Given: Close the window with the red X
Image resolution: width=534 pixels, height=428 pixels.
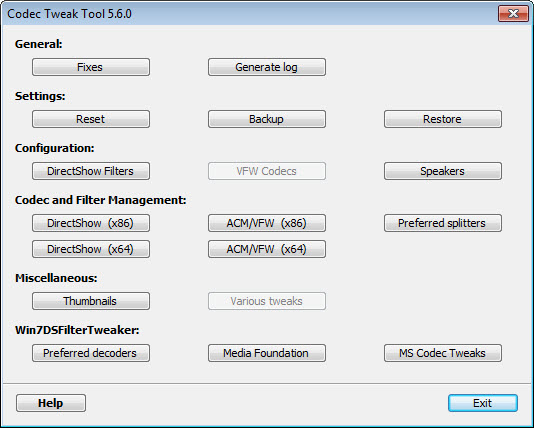Looking at the screenshot, I should [513, 14].
